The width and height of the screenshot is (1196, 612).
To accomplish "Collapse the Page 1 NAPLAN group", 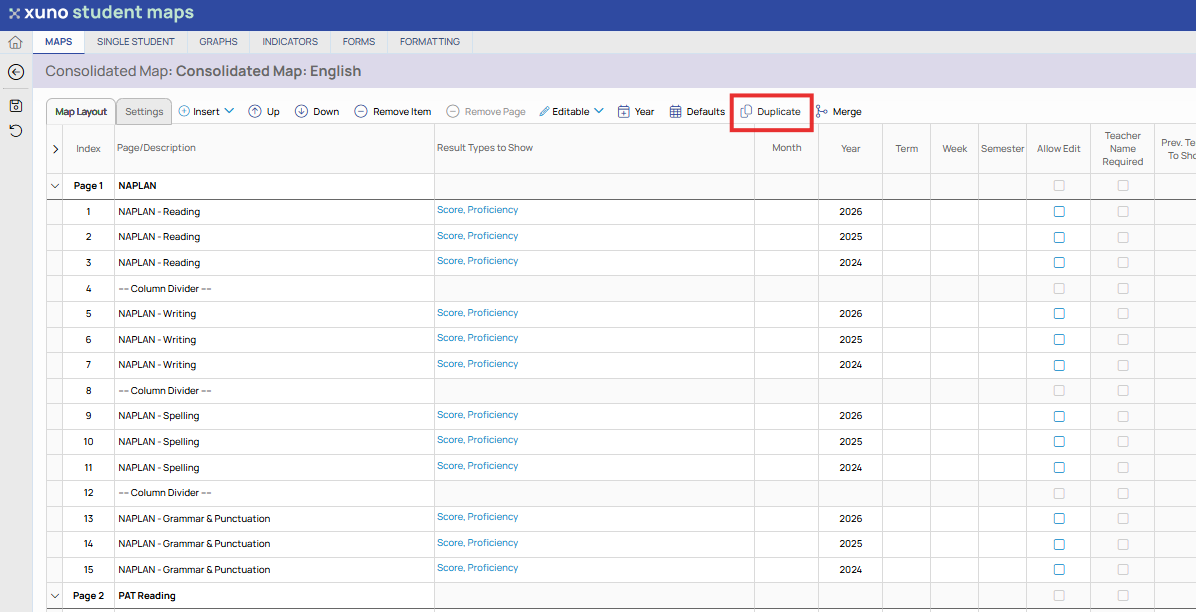I will pyautogui.click(x=55, y=185).
